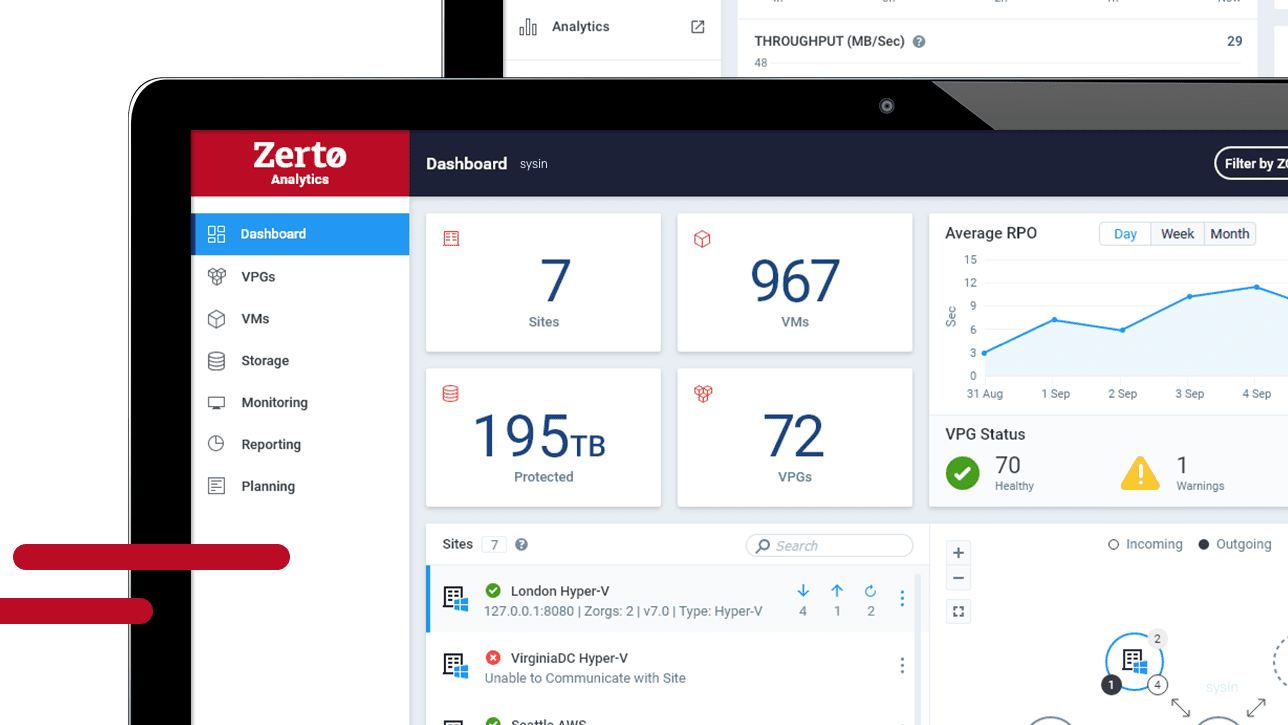This screenshot has height=725, width=1288.
Task: Open the Dashboard sidebar item
Action: (300, 234)
